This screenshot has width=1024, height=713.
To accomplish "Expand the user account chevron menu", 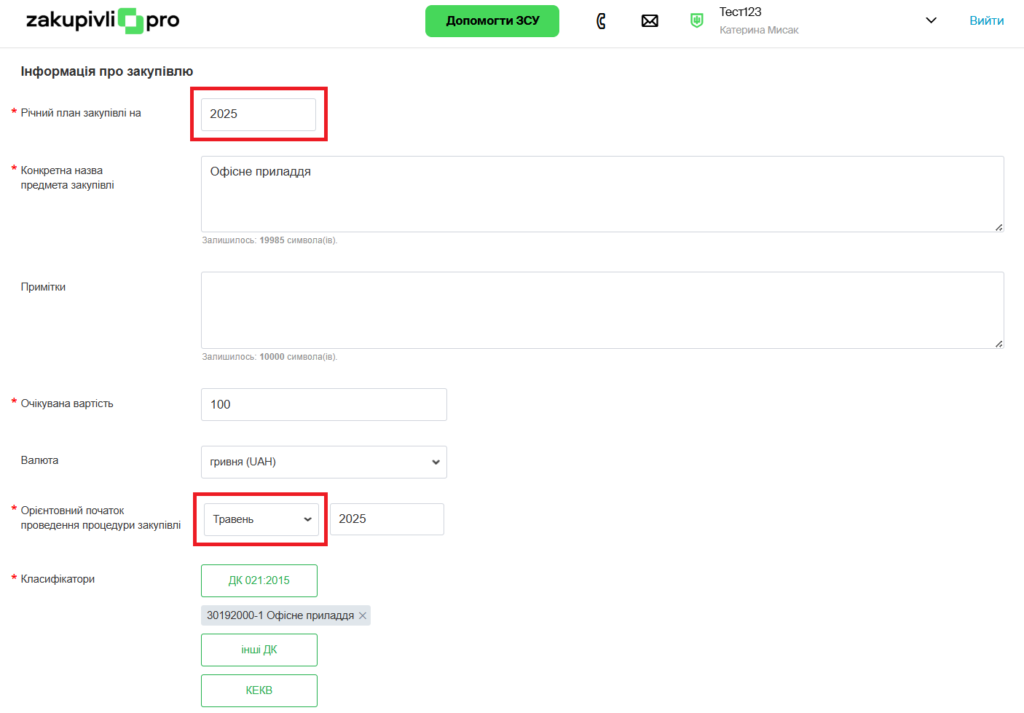I will [x=931, y=21].
